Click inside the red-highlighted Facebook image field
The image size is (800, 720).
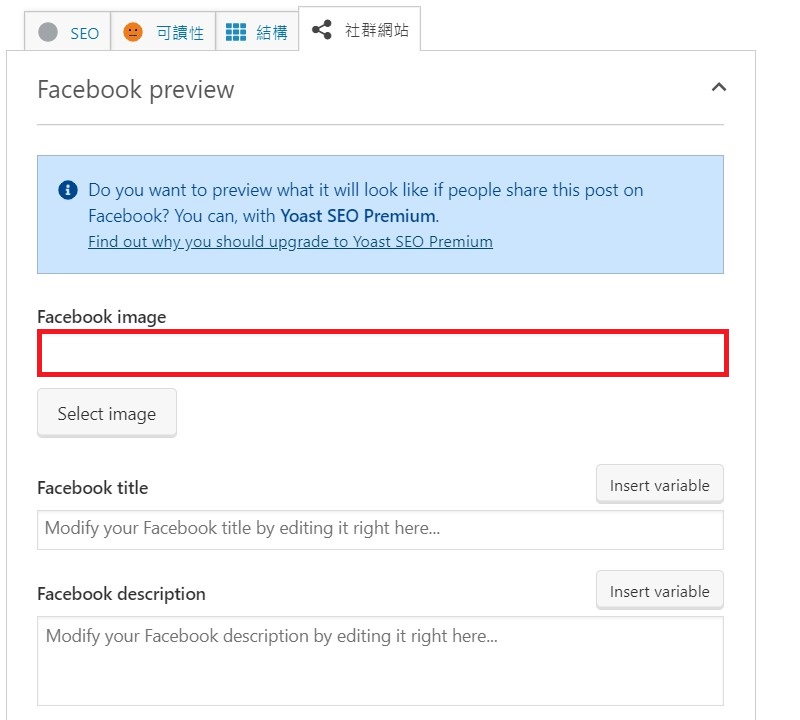[382, 354]
